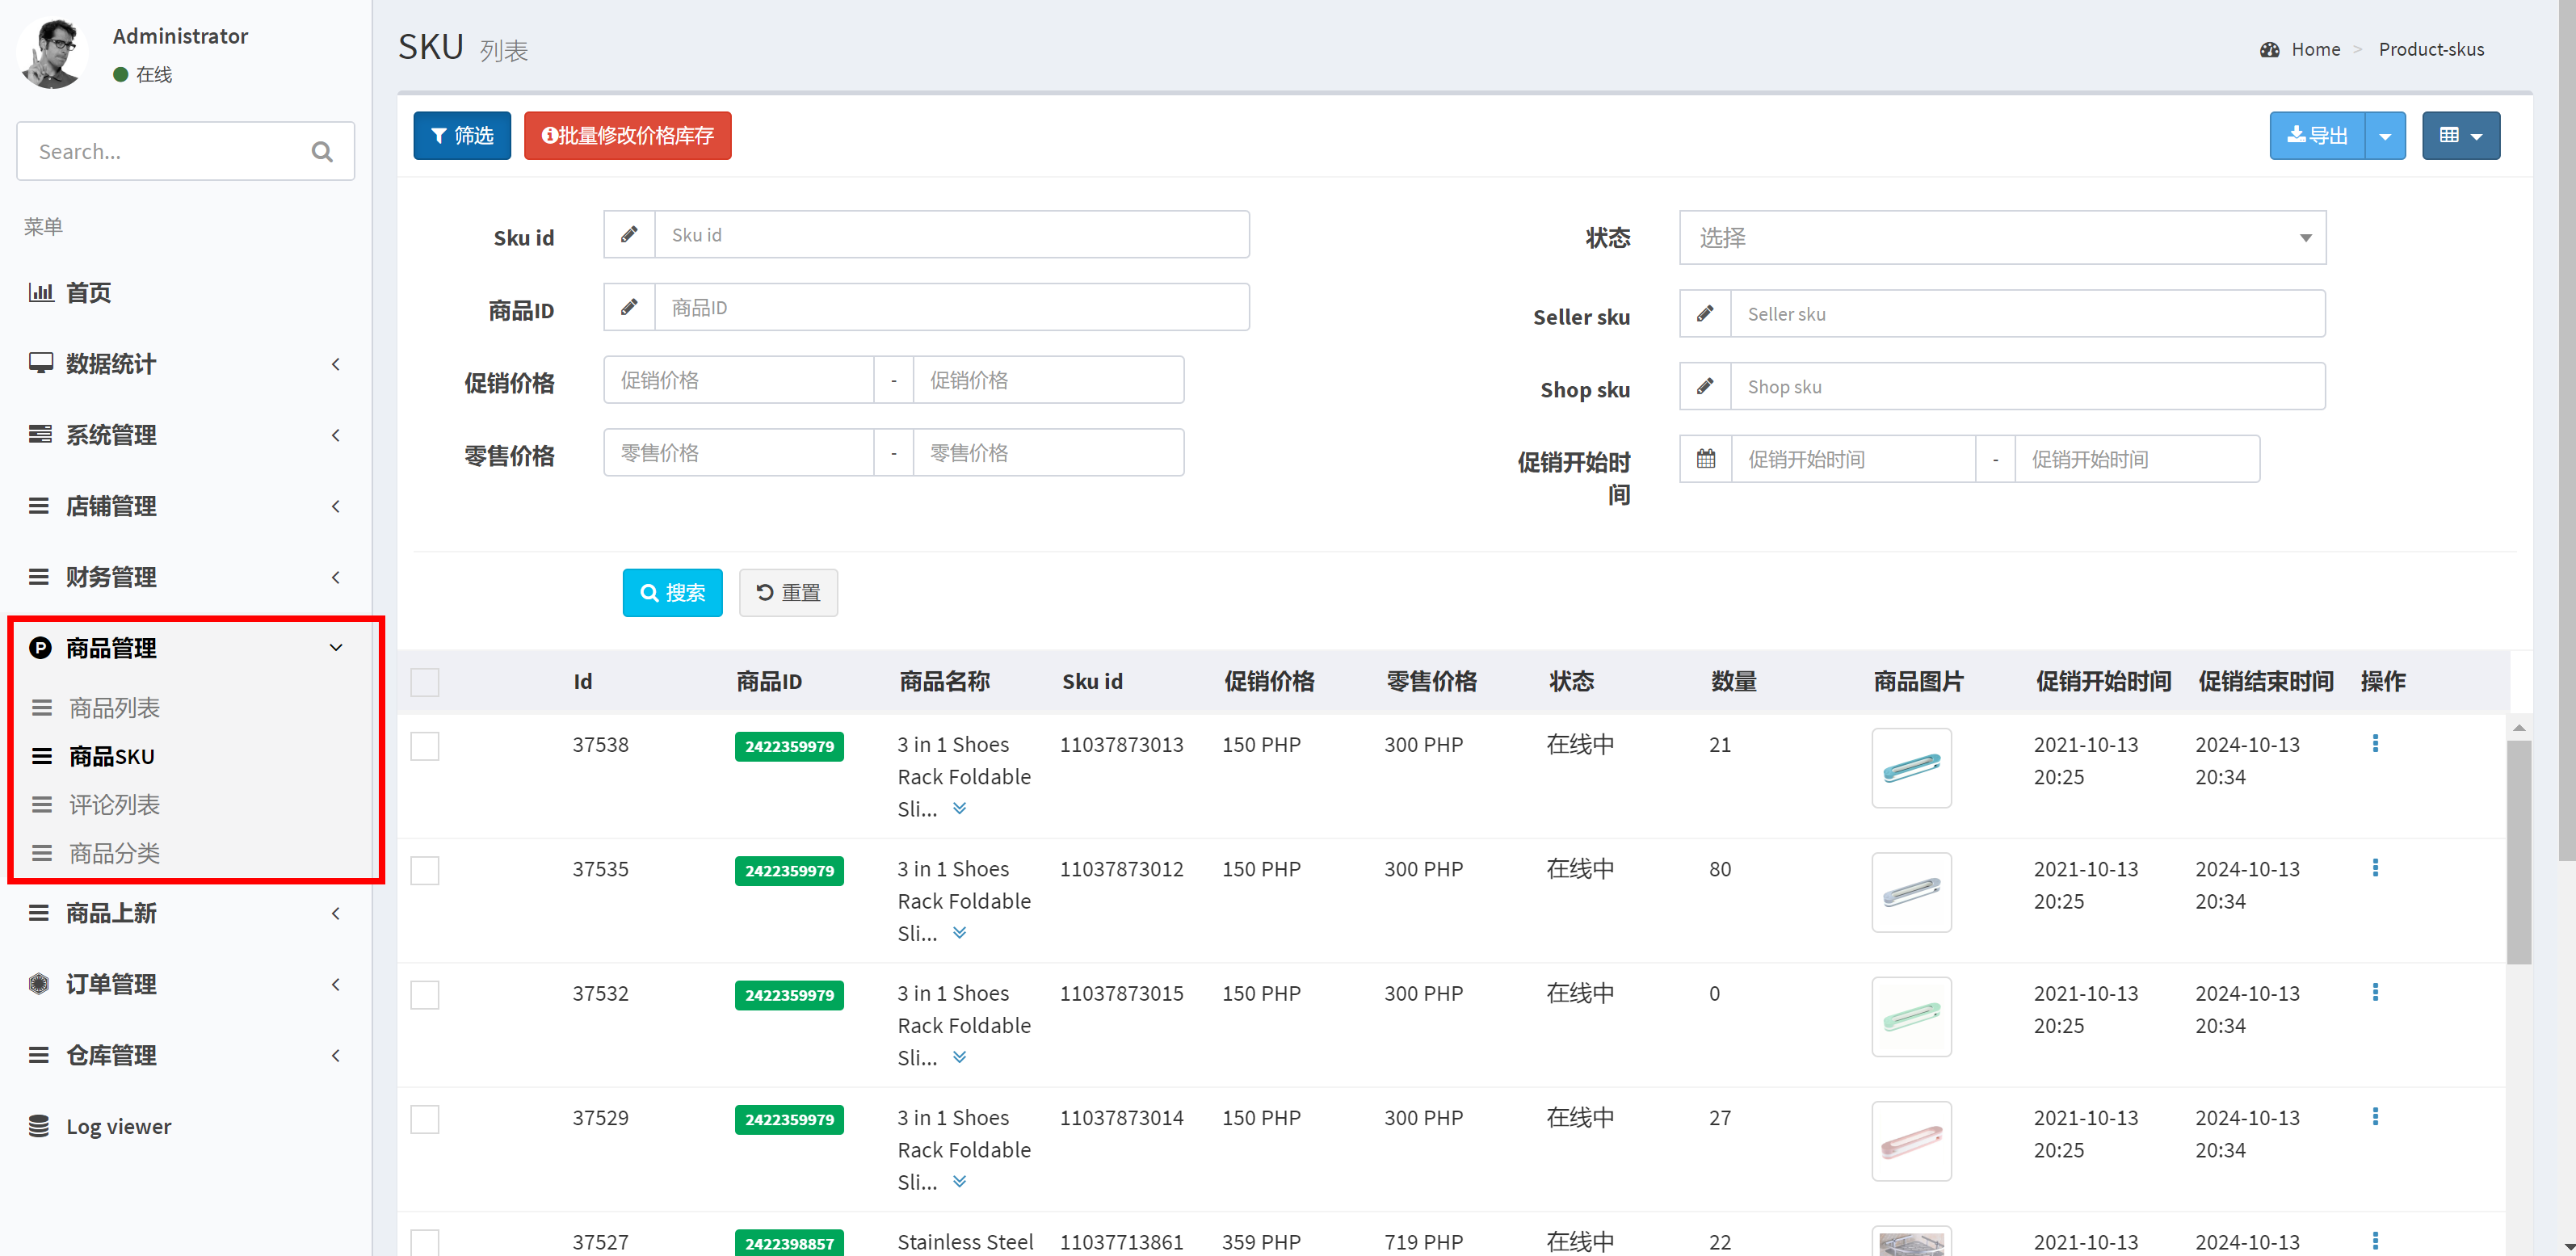Open 商品列表 in the sidebar menu
Image resolution: width=2576 pixels, height=1256 pixels.
pos(114,708)
